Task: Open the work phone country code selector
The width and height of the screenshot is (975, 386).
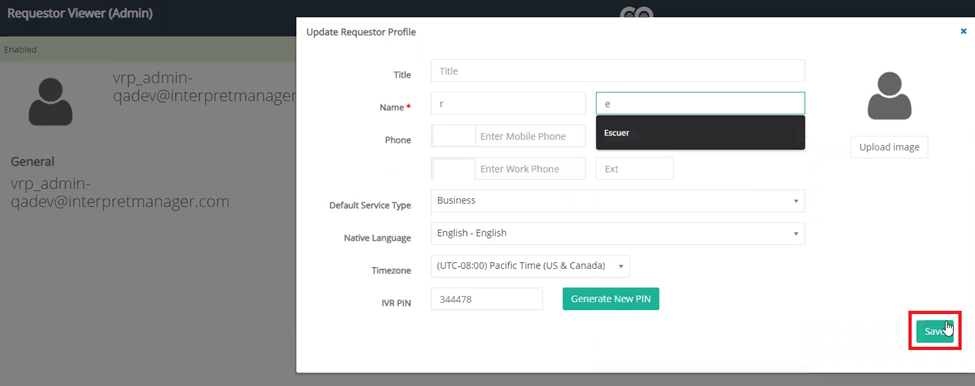Action: click(x=453, y=168)
